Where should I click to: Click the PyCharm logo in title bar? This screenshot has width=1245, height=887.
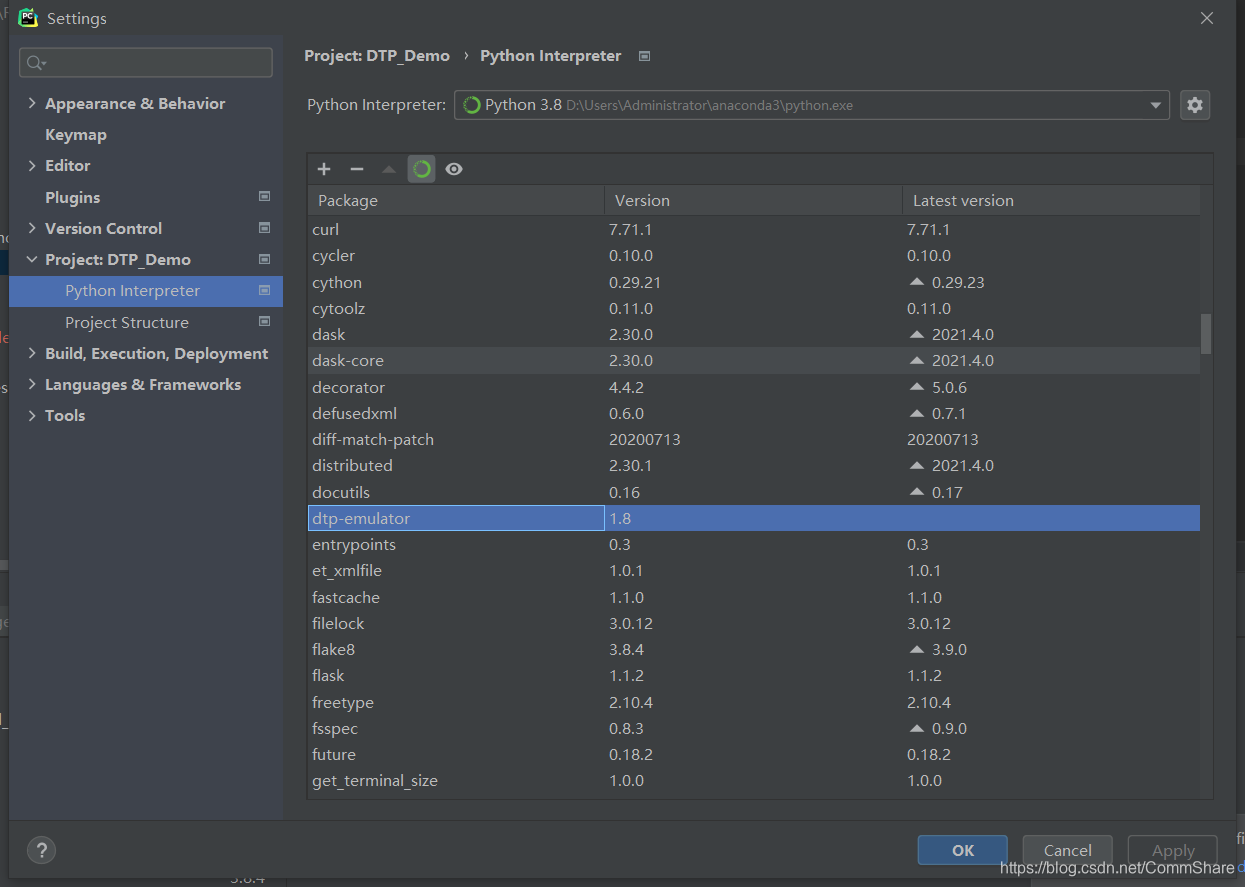coord(28,17)
